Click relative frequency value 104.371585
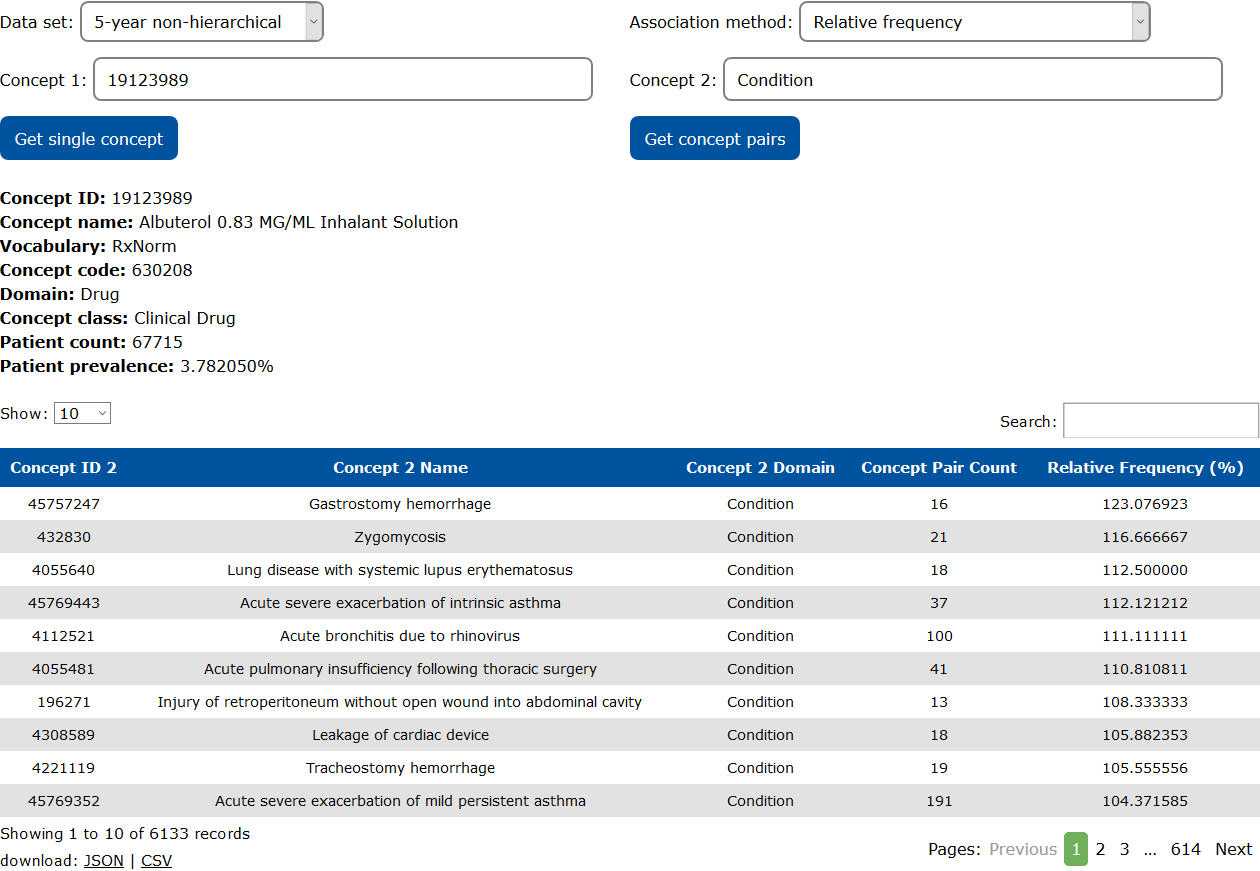1260x871 pixels. tap(1145, 801)
